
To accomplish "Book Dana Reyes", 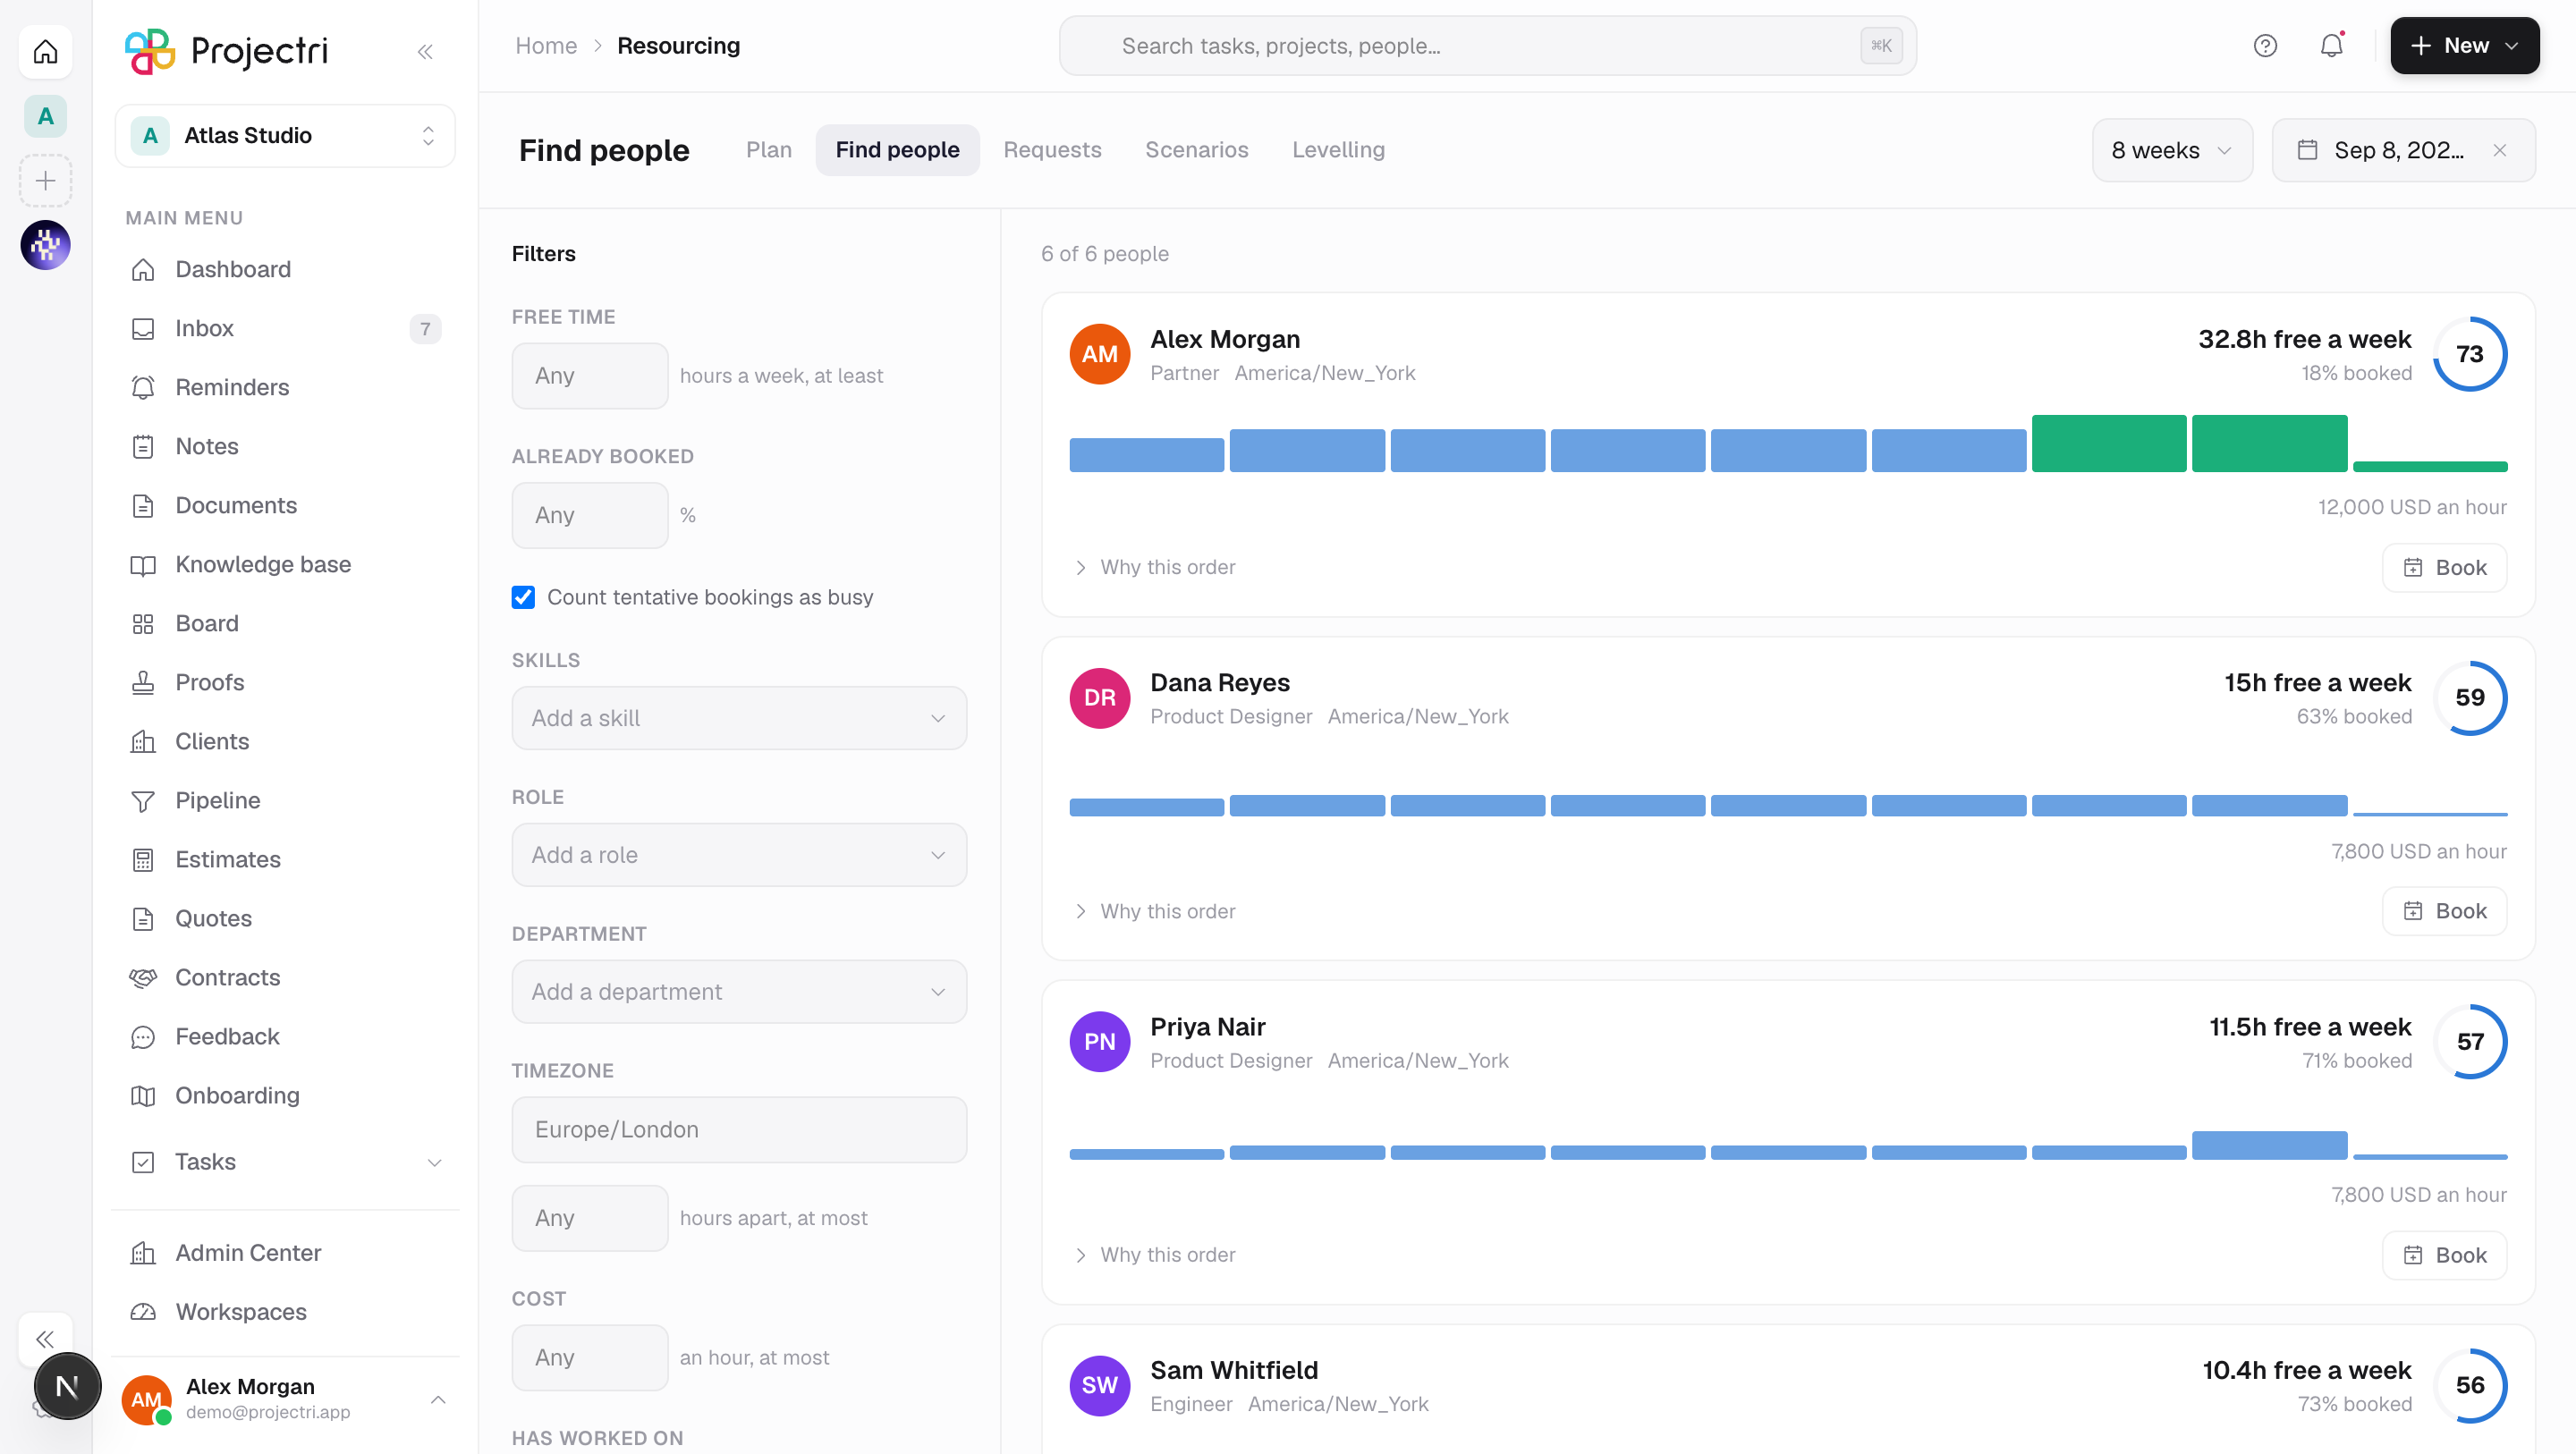I will (x=2444, y=912).
